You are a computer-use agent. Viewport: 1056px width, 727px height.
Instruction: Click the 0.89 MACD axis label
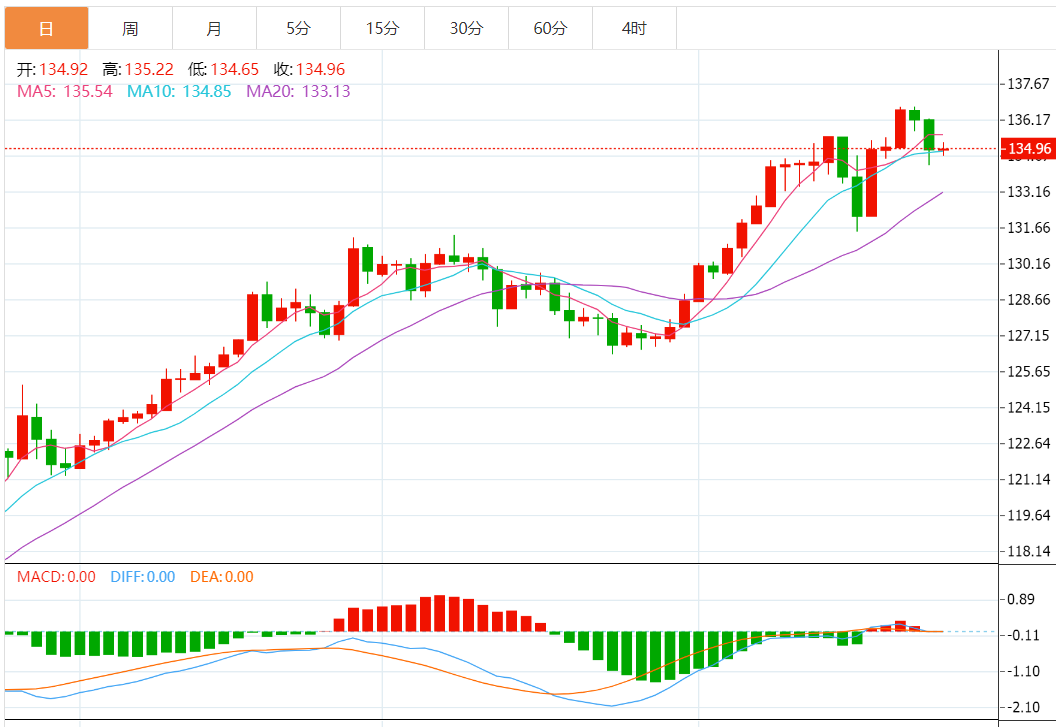(1021, 599)
